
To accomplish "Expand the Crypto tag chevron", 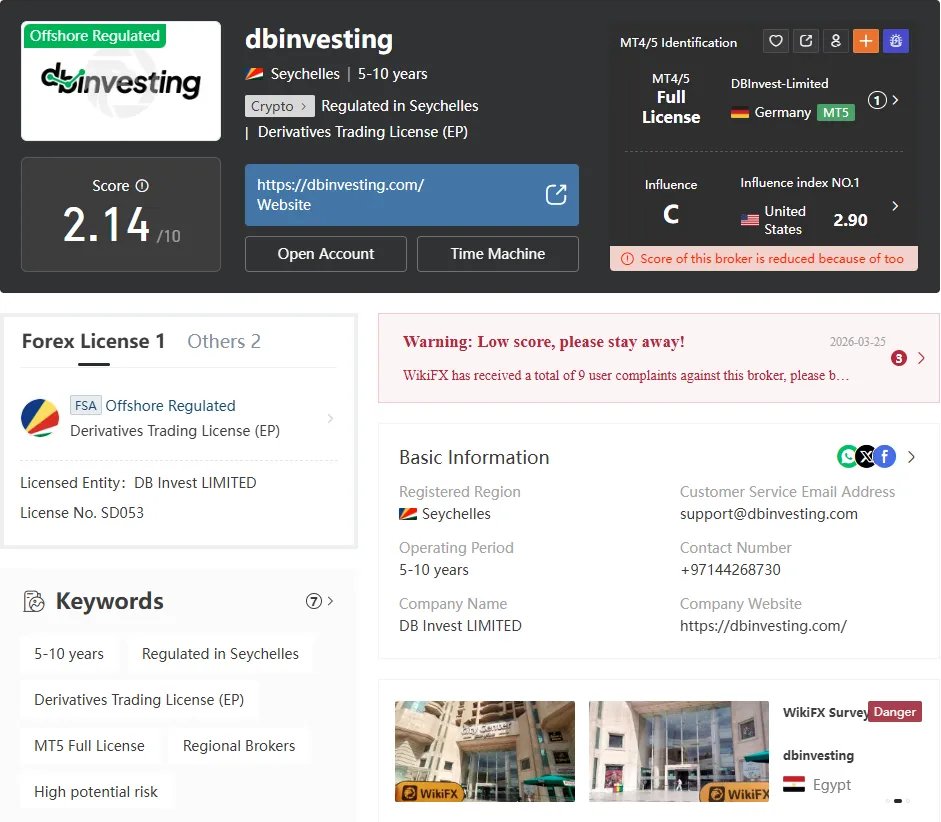I will [x=304, y=106].
